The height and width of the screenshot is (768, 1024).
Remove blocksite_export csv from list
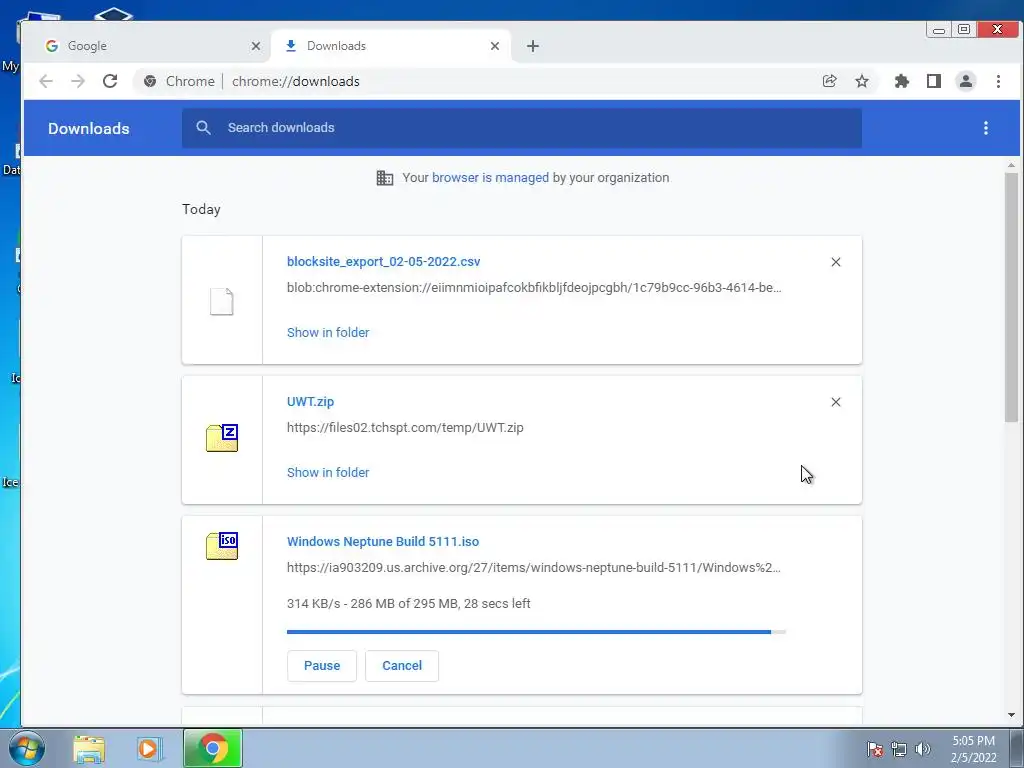click(835, 262)
